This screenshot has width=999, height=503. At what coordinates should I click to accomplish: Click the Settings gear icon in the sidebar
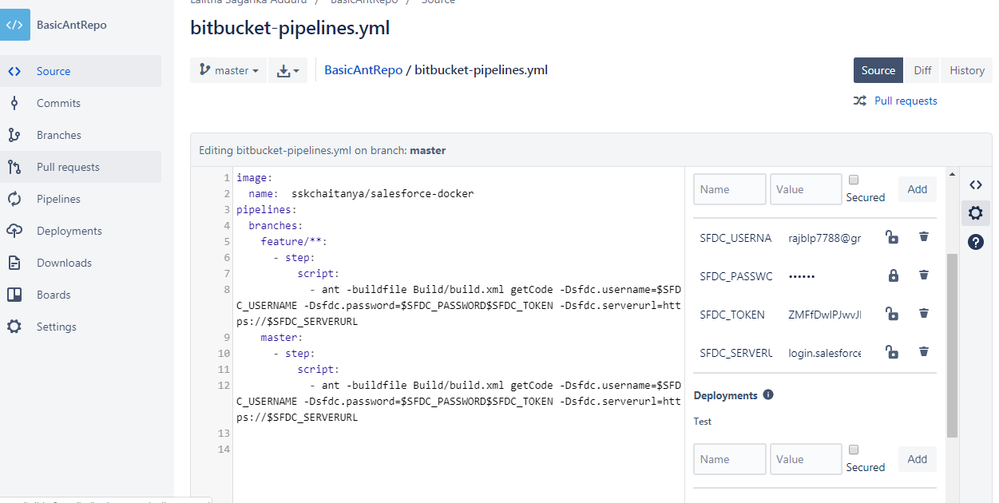[x=14, y=326]
